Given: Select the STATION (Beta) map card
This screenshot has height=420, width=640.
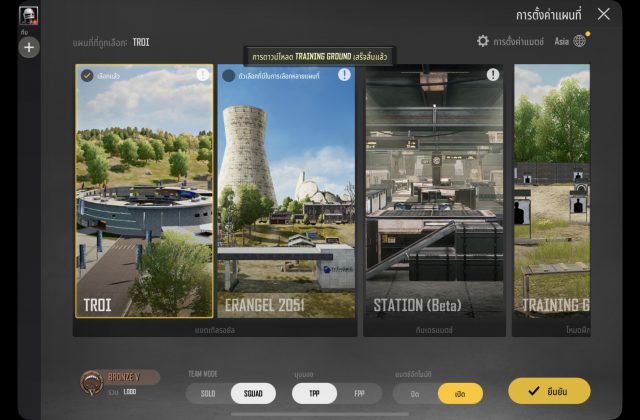Looking at the screenshot, I should [433, 200].
